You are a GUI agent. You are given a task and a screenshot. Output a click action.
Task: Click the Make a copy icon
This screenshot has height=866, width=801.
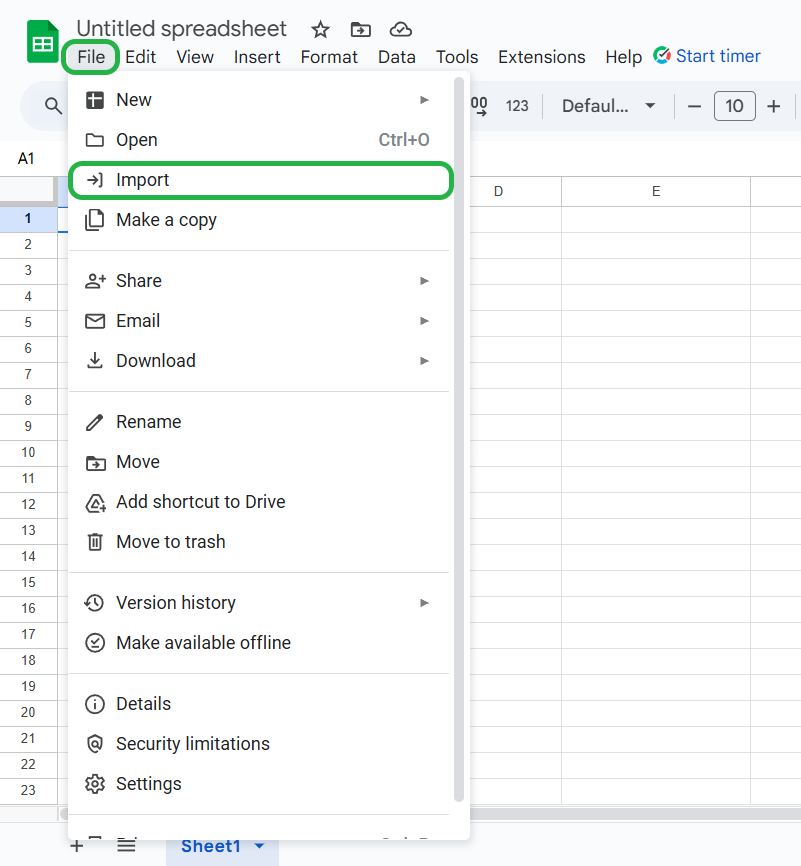[x=94, y=220]
